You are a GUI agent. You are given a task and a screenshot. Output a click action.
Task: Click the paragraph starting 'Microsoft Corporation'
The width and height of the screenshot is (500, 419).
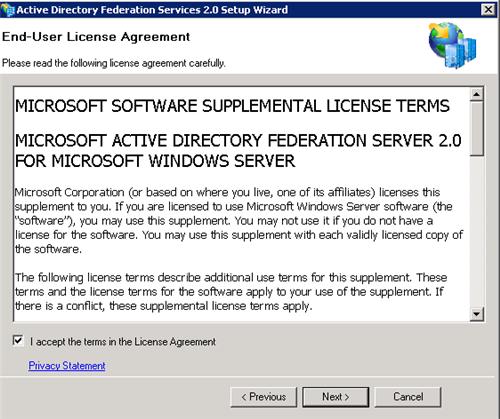click(x=239, y=221)
